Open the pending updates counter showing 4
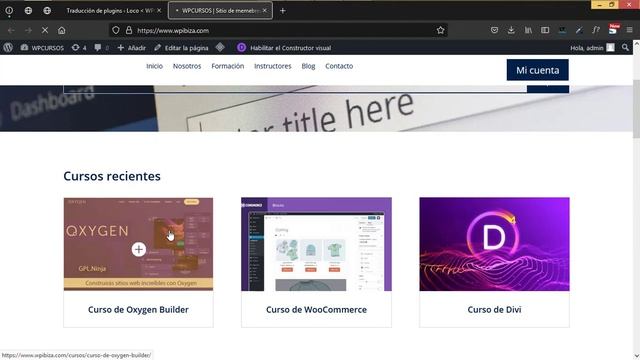 [x=79, y=48]
